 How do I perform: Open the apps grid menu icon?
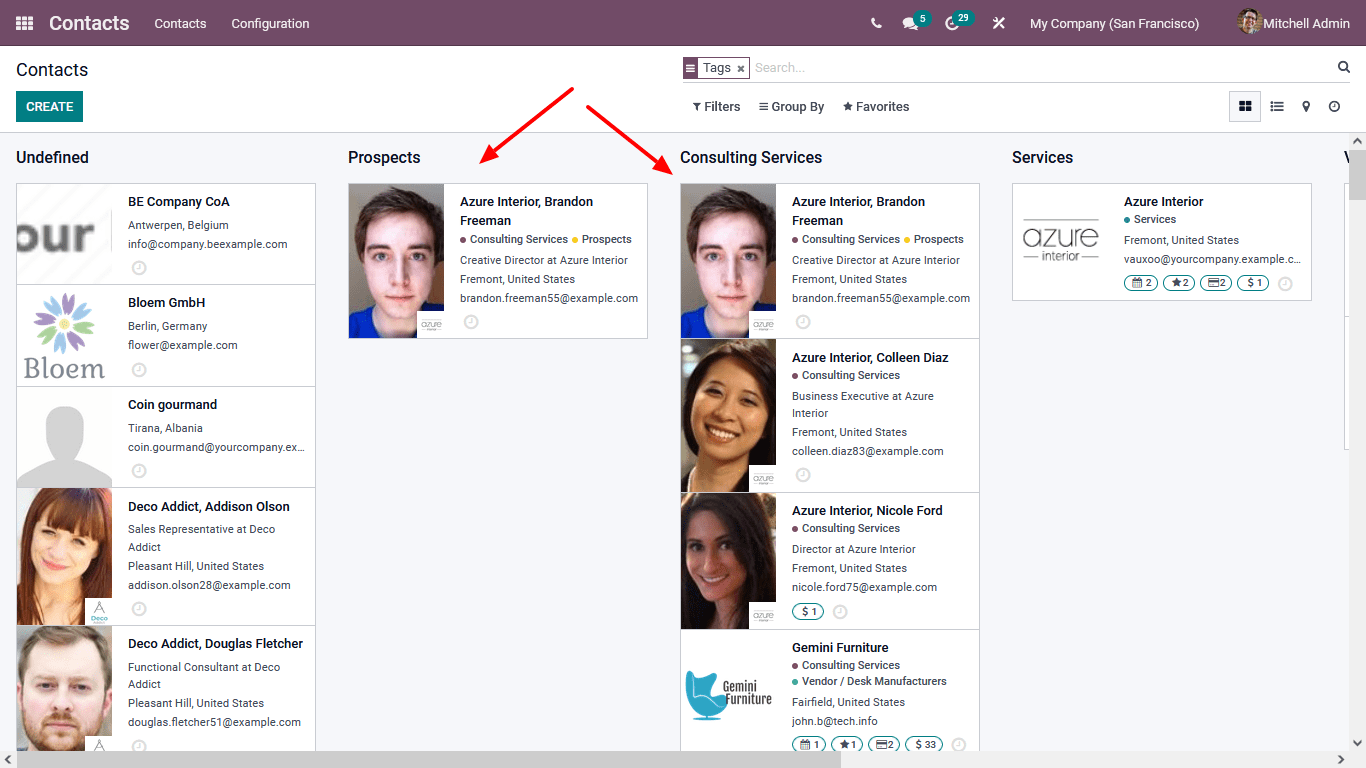[x=25, y=23]
